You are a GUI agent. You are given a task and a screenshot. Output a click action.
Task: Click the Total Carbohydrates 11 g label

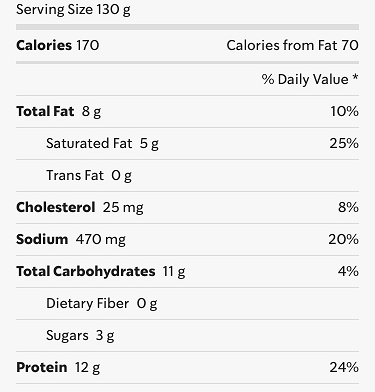pos(101,271)
